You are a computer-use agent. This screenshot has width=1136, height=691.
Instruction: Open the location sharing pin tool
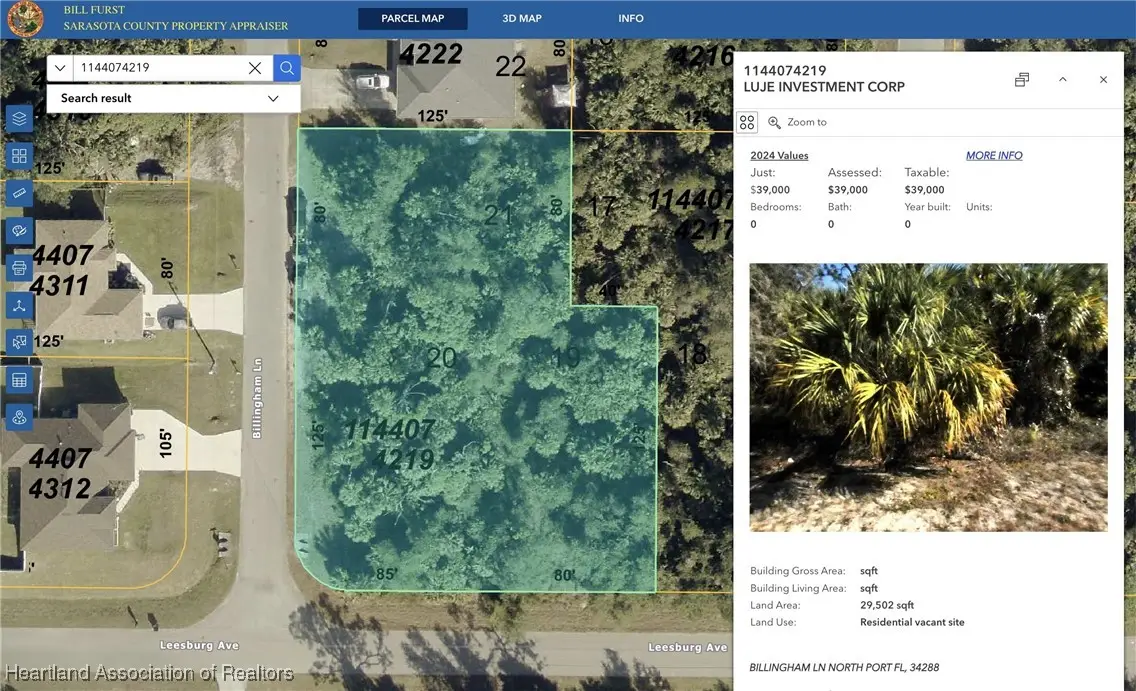coord(19,416)
